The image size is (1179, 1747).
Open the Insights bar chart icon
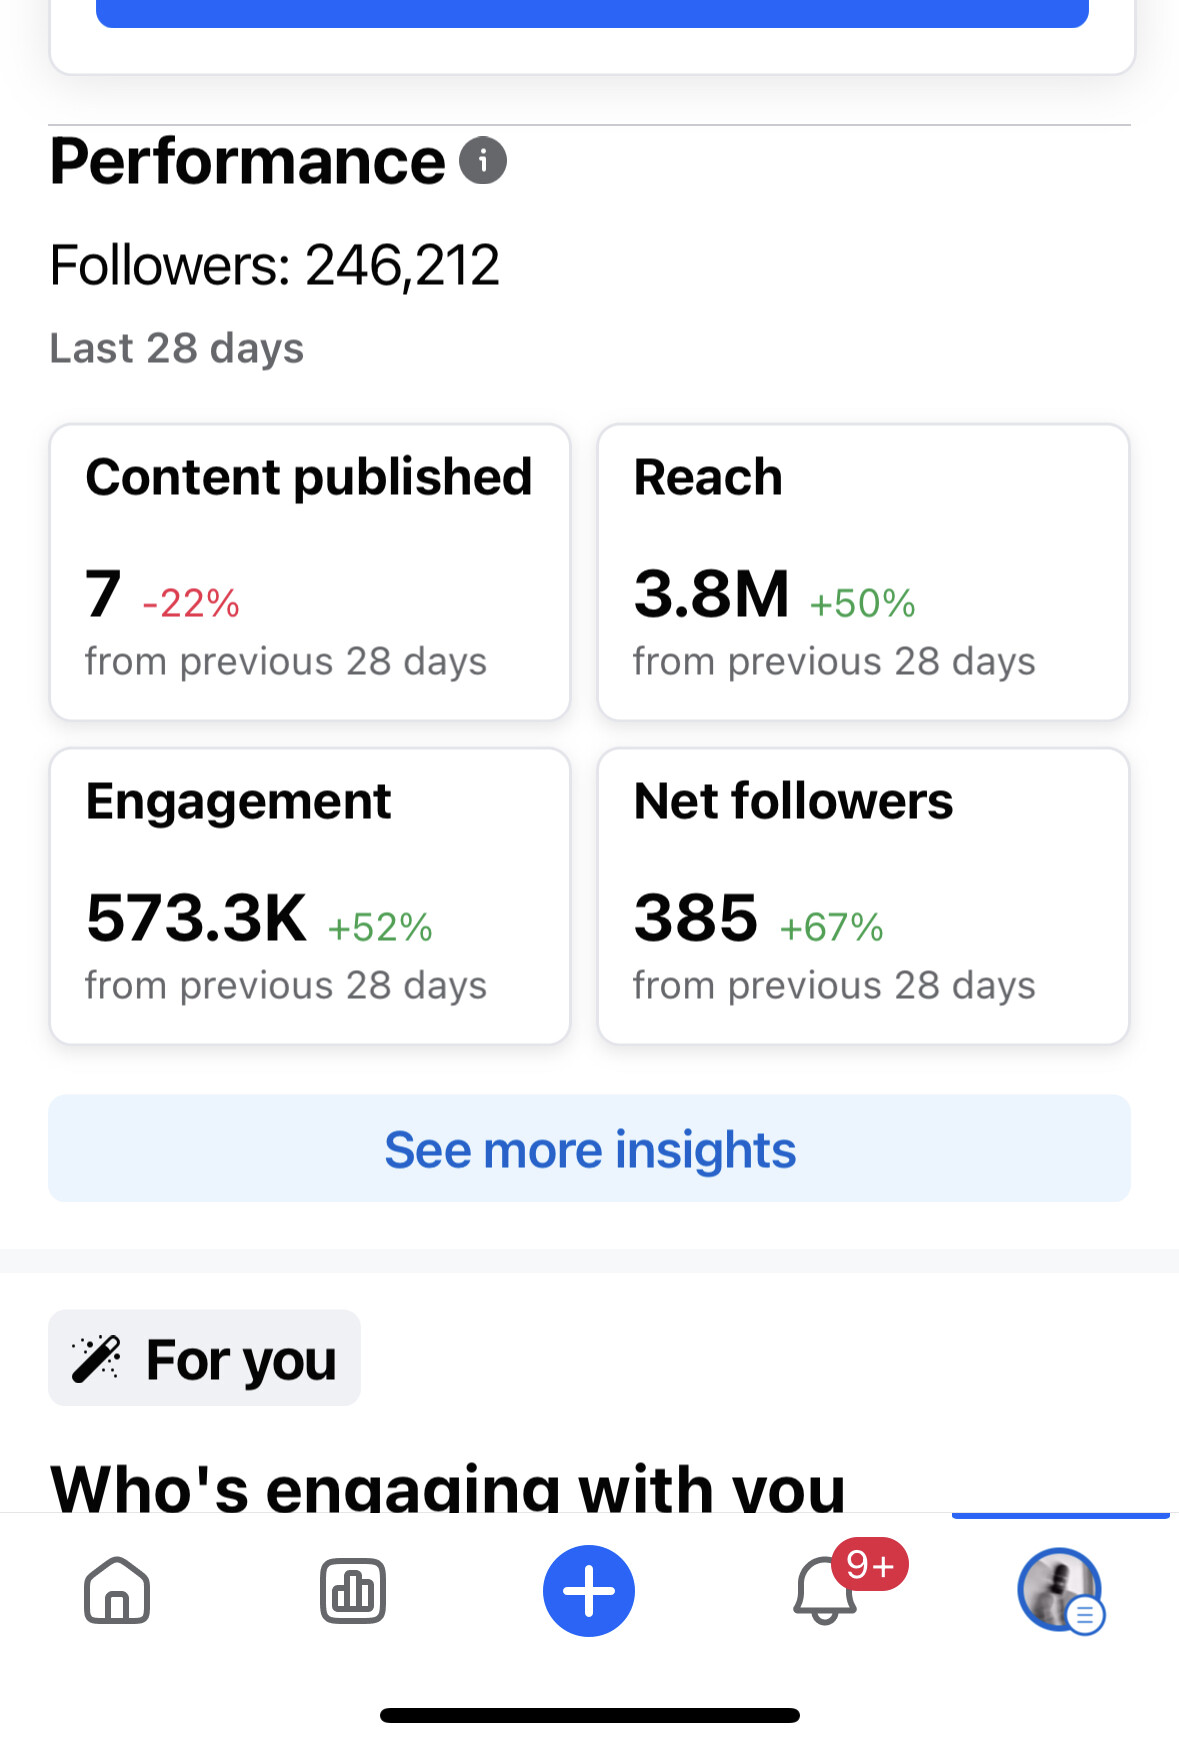[352, 1590]
